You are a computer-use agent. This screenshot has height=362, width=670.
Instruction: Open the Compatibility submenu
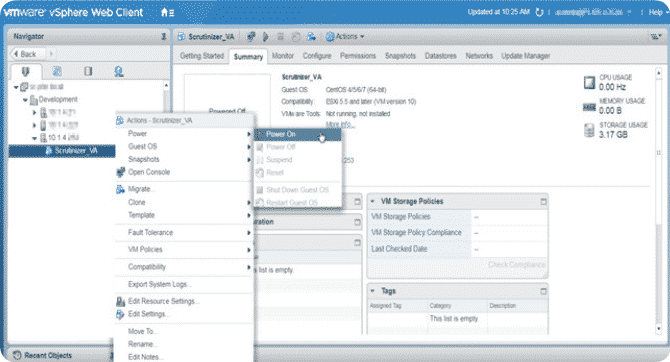tap(184, 267)
